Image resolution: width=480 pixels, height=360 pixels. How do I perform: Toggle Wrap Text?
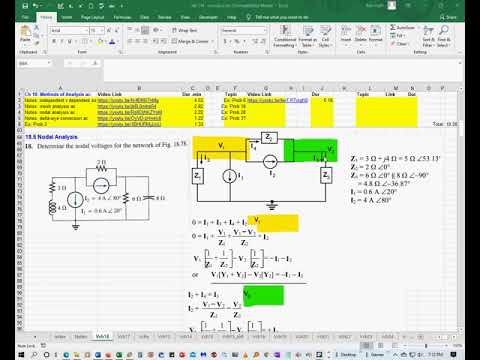pyautogui.click(x=184, y=30)
